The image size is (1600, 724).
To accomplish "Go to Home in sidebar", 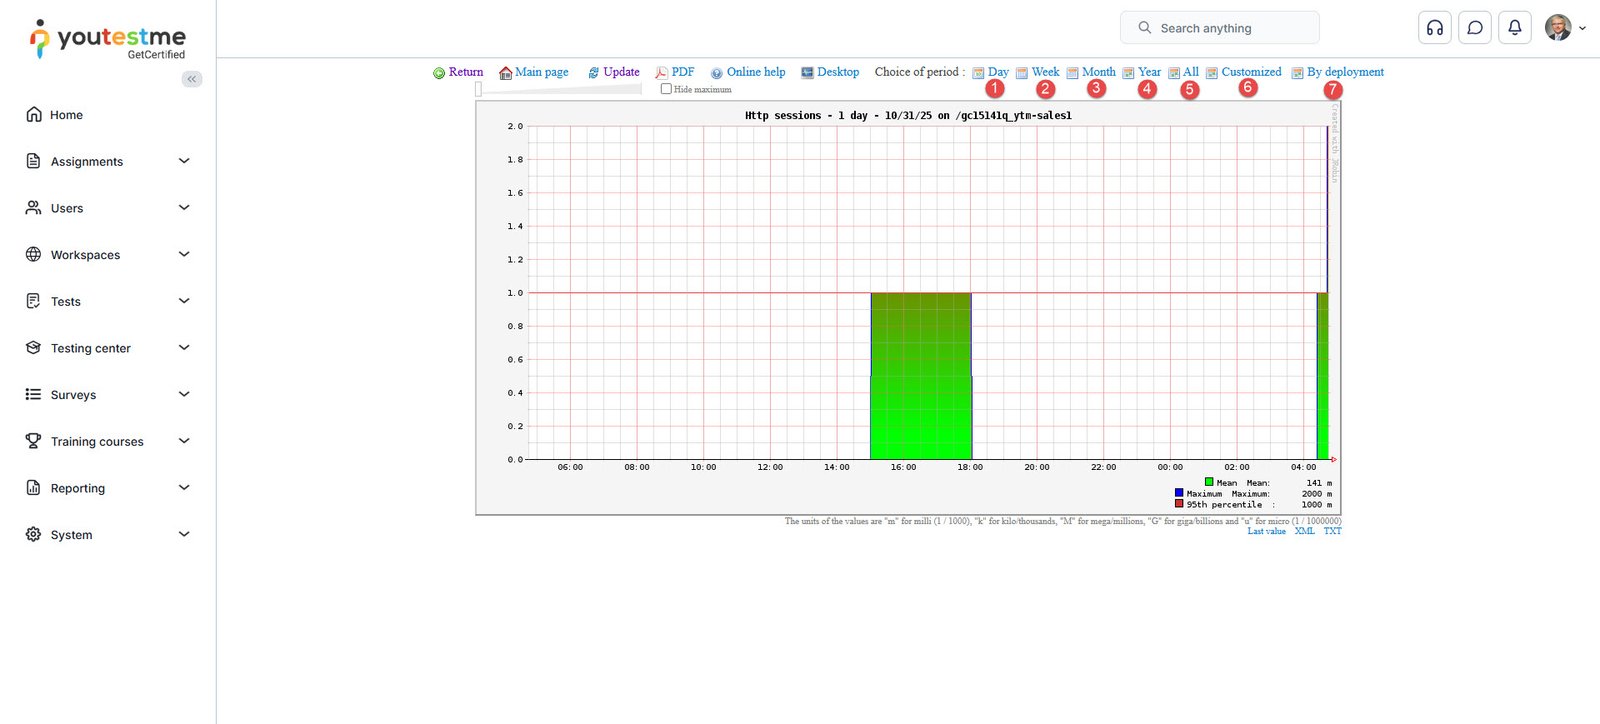I will coord(66,115).
